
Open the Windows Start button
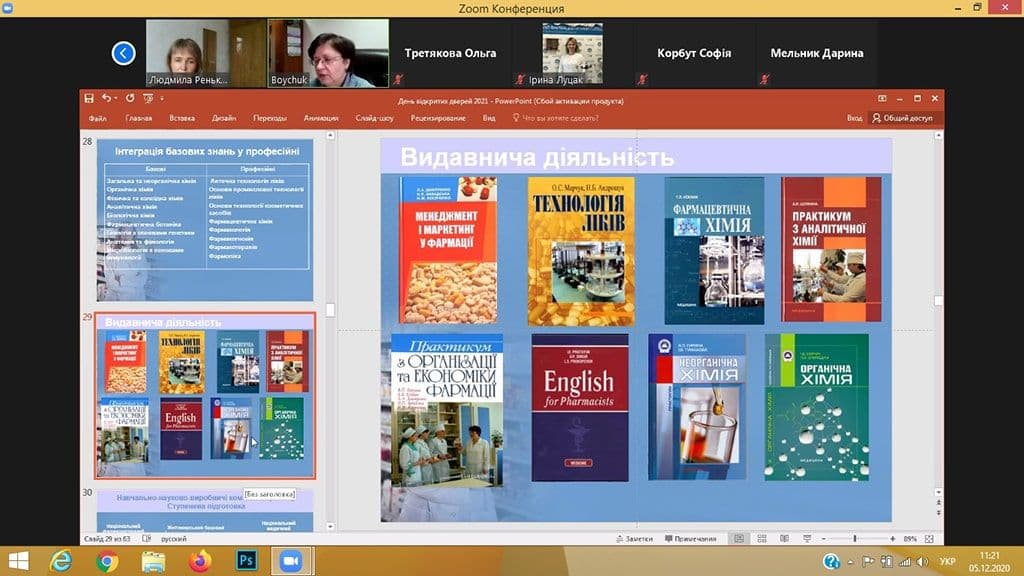tap(18, 561)
